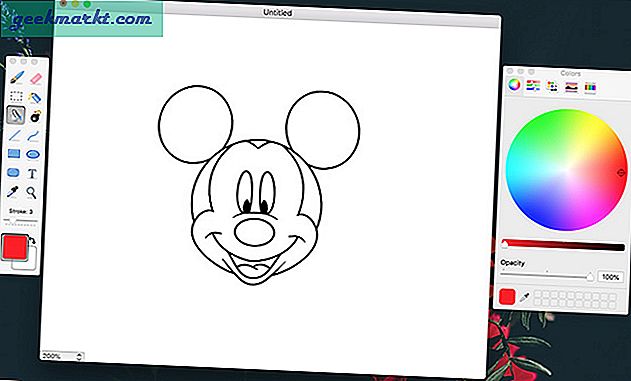Screen dimensions: 631x381
Task: Select the Eyedropper tool in toolbox
Action: click(x=13, y=192)
